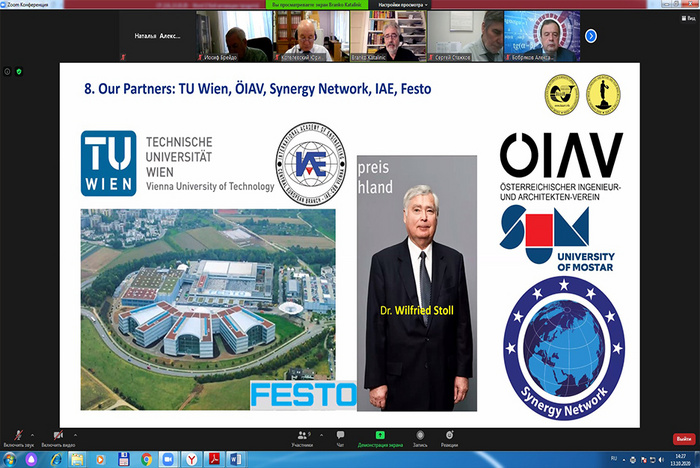Viewport: 700px width, 468px height.
Task: Open the meeting information icon
Action: [x=7, y=71]
